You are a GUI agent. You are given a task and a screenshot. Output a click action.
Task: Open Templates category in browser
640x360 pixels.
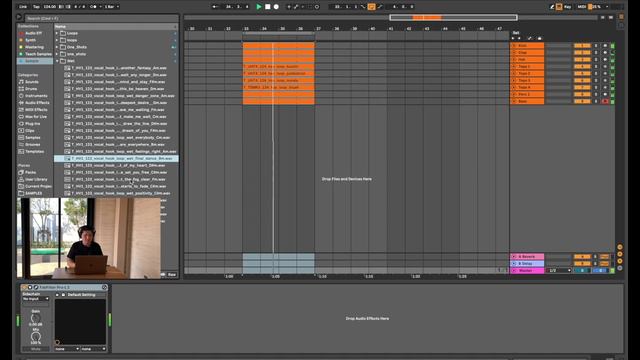pos(34,151)
